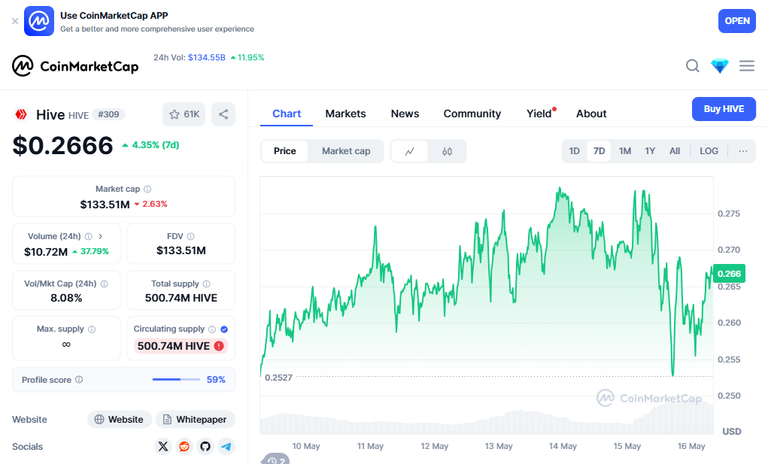768x464 pixels.
Task: Click the $133.51M market cap value
Action: click(x=105, y=204)
